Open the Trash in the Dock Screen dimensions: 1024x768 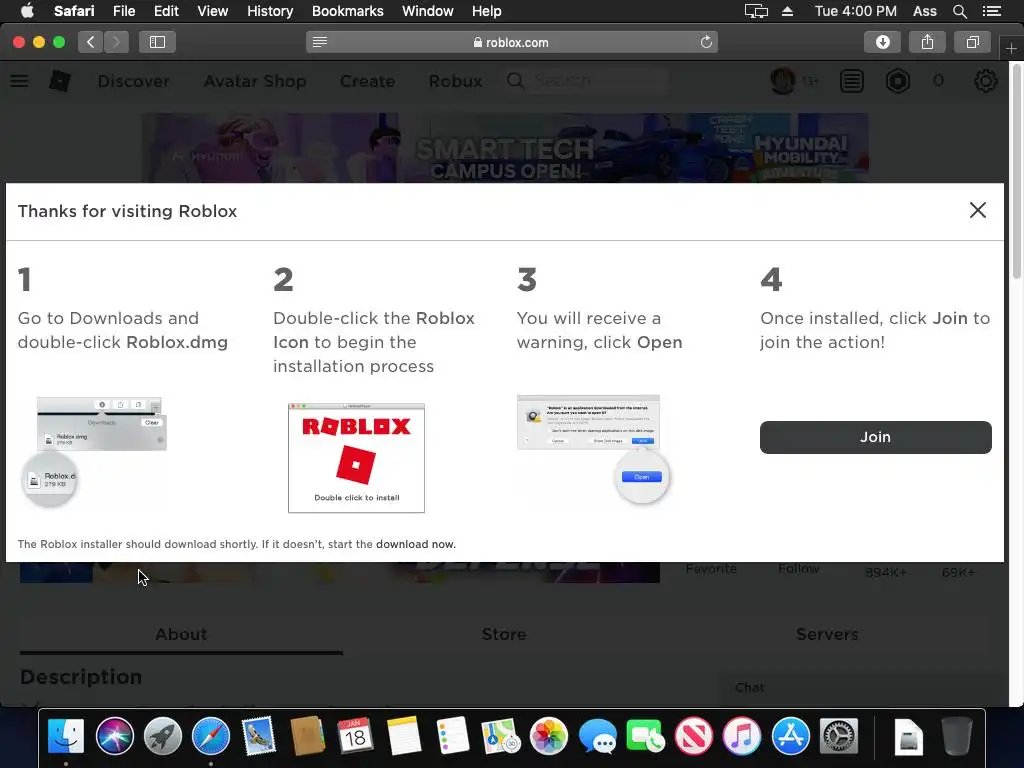coord(957,736)
